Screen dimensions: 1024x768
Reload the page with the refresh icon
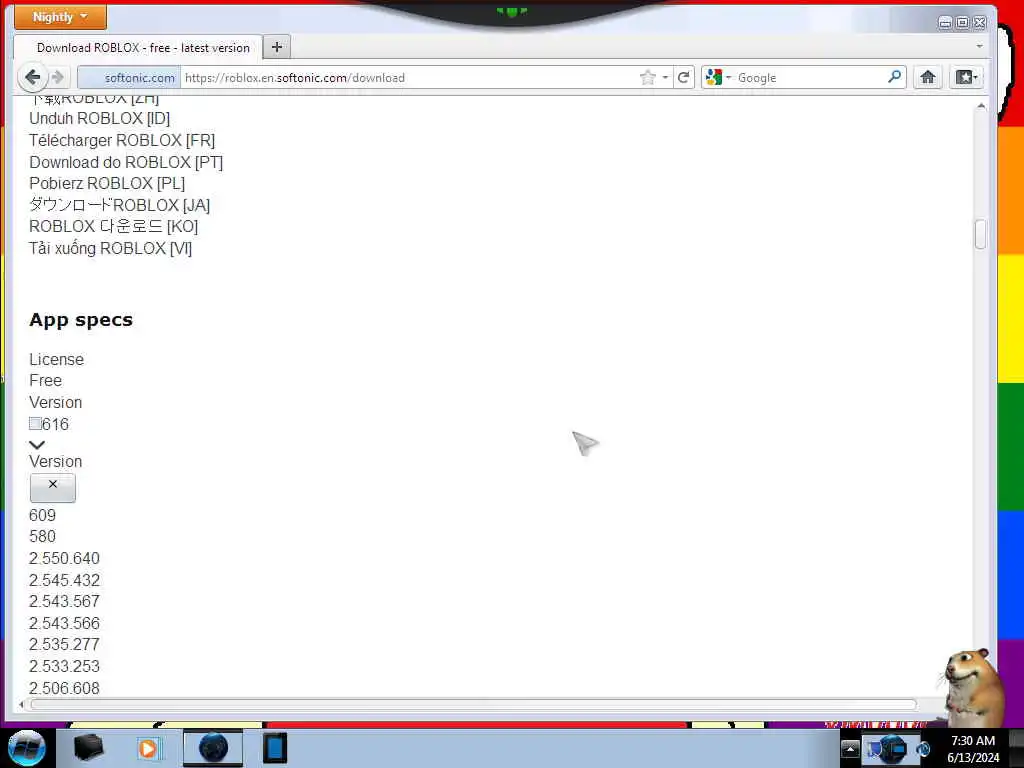tap(684, 77)
